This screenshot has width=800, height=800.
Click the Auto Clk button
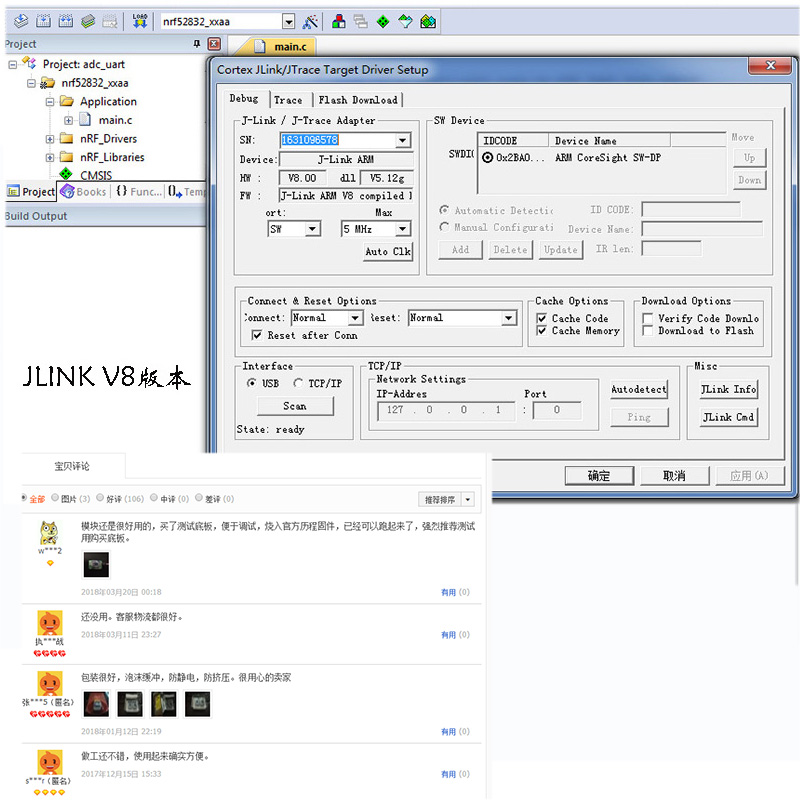click(x=388, y=251)
